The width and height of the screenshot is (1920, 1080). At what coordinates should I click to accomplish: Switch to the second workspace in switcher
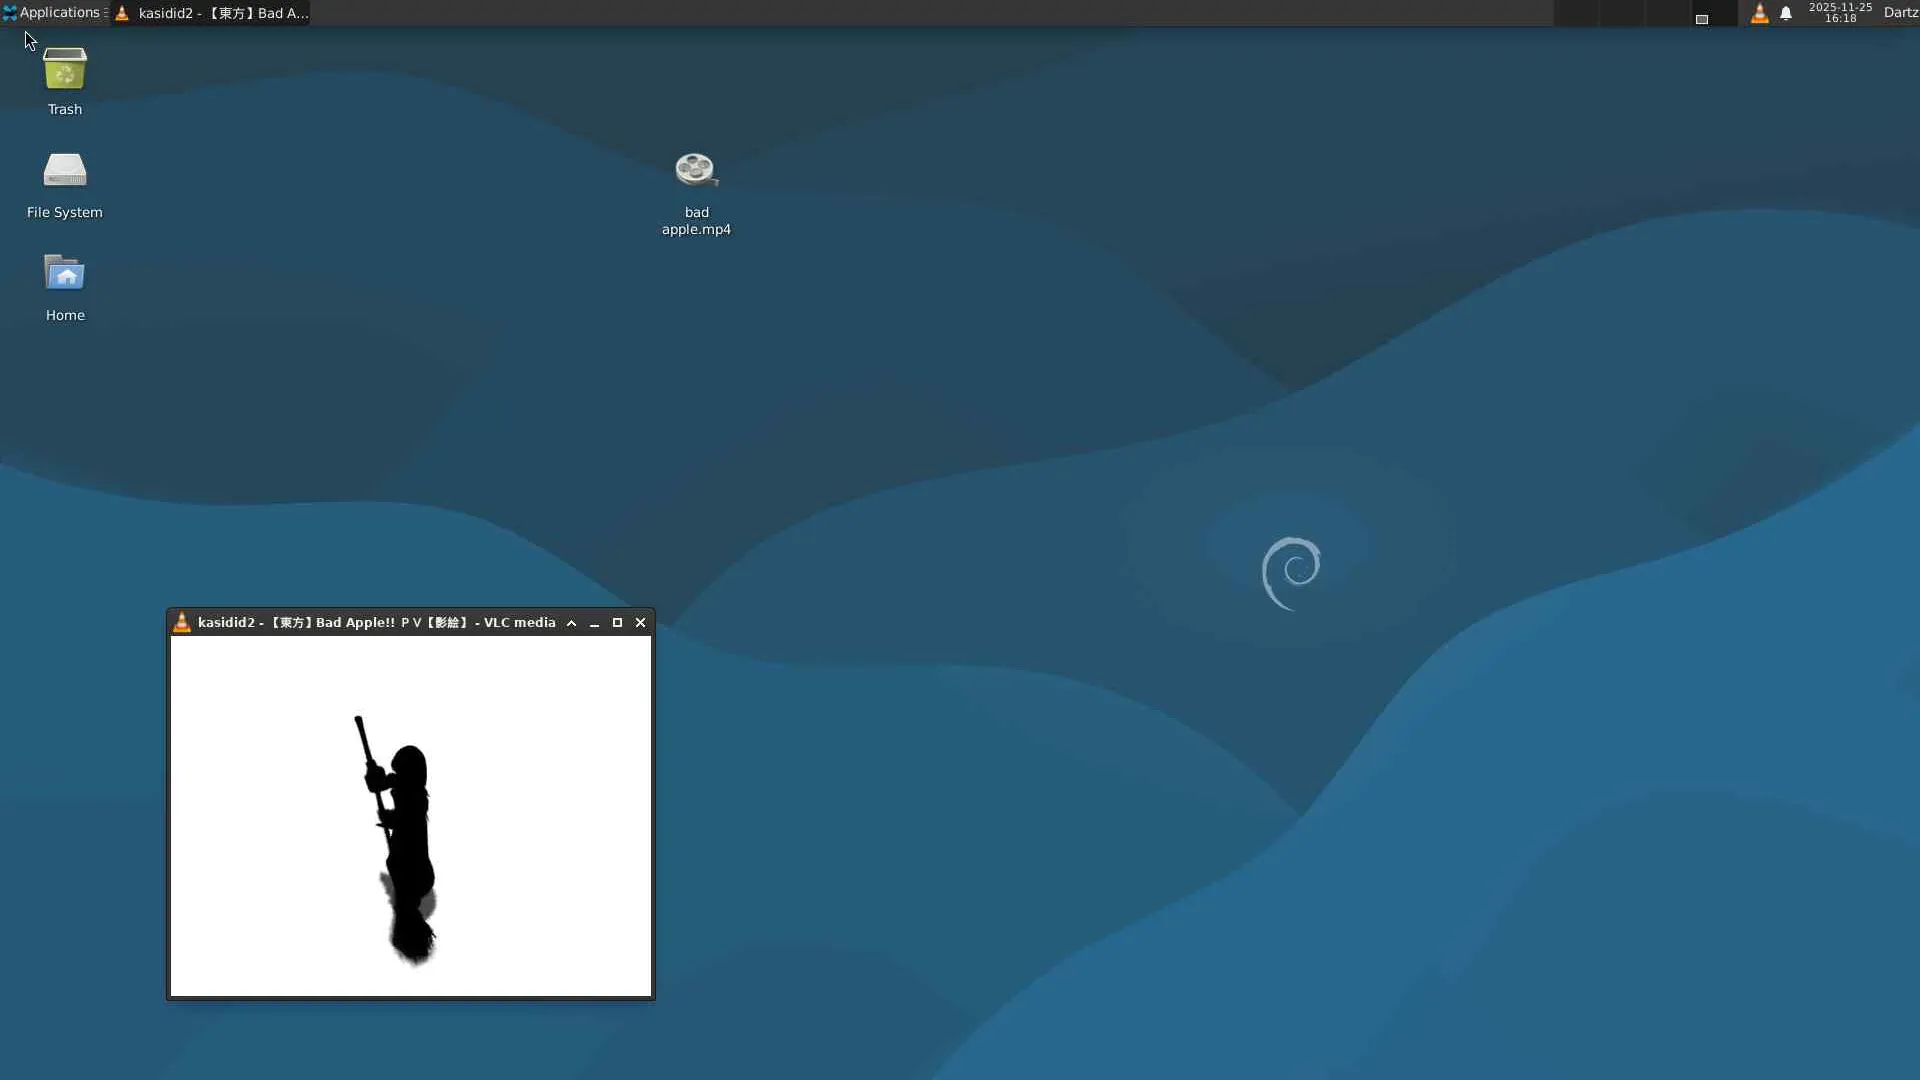1620,13
